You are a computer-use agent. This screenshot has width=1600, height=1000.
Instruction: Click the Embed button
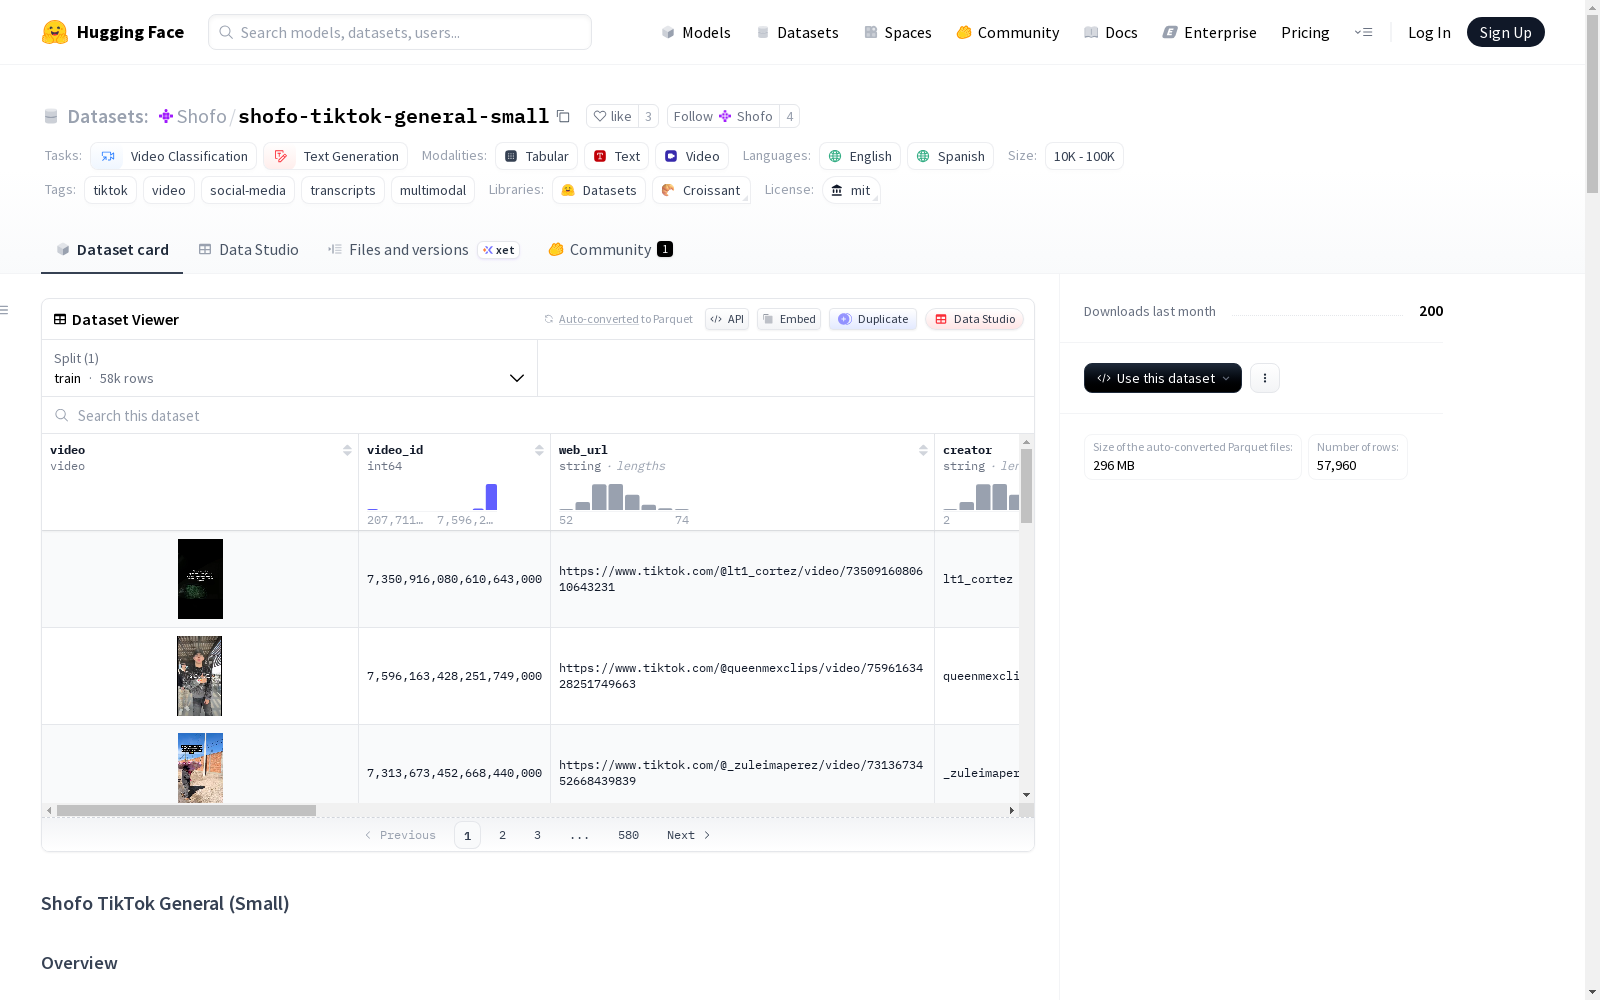[x=789, y=319]
